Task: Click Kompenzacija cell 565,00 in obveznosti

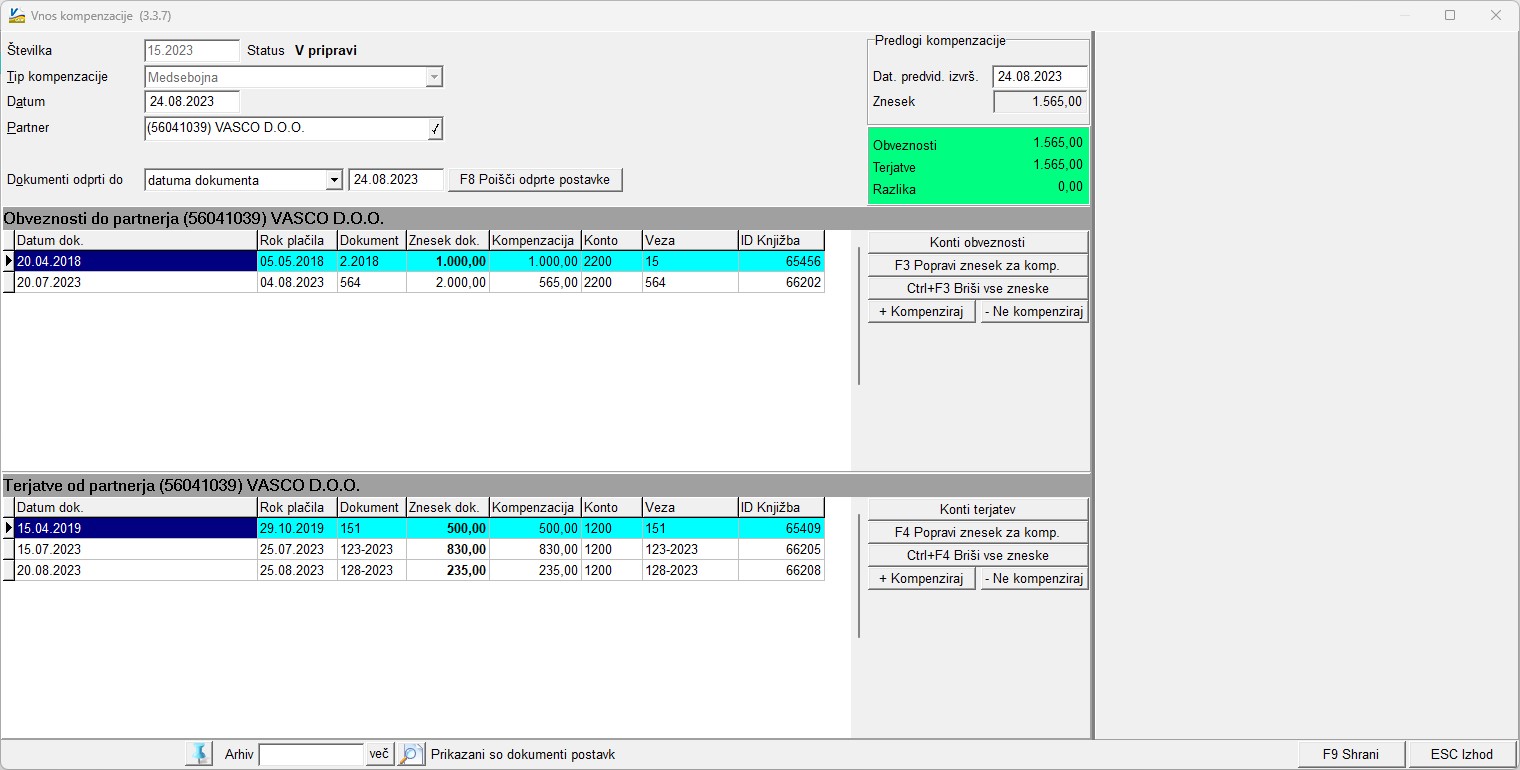Action: pos(535,282)
